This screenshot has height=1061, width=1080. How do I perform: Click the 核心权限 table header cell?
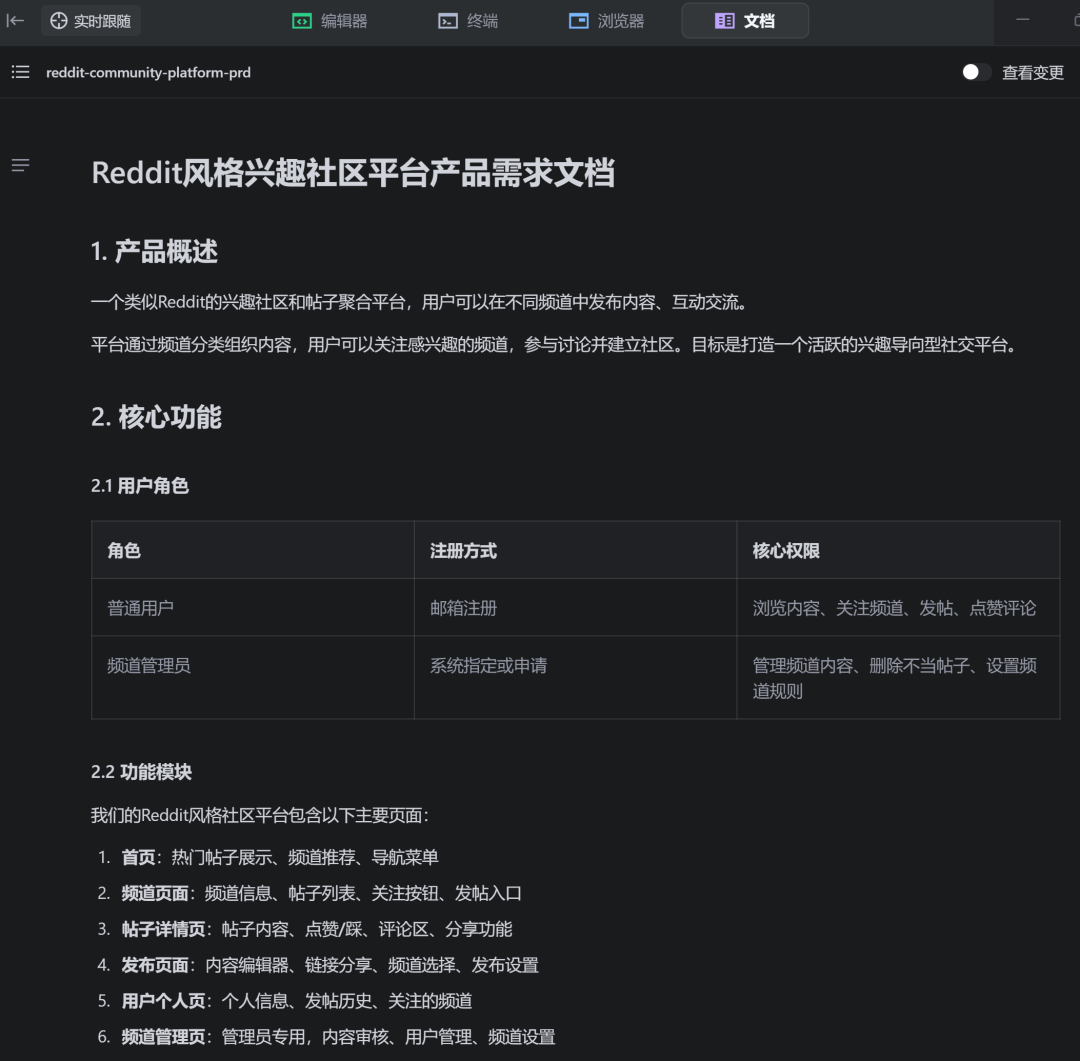pyautogui.click(x=898, y=550)
